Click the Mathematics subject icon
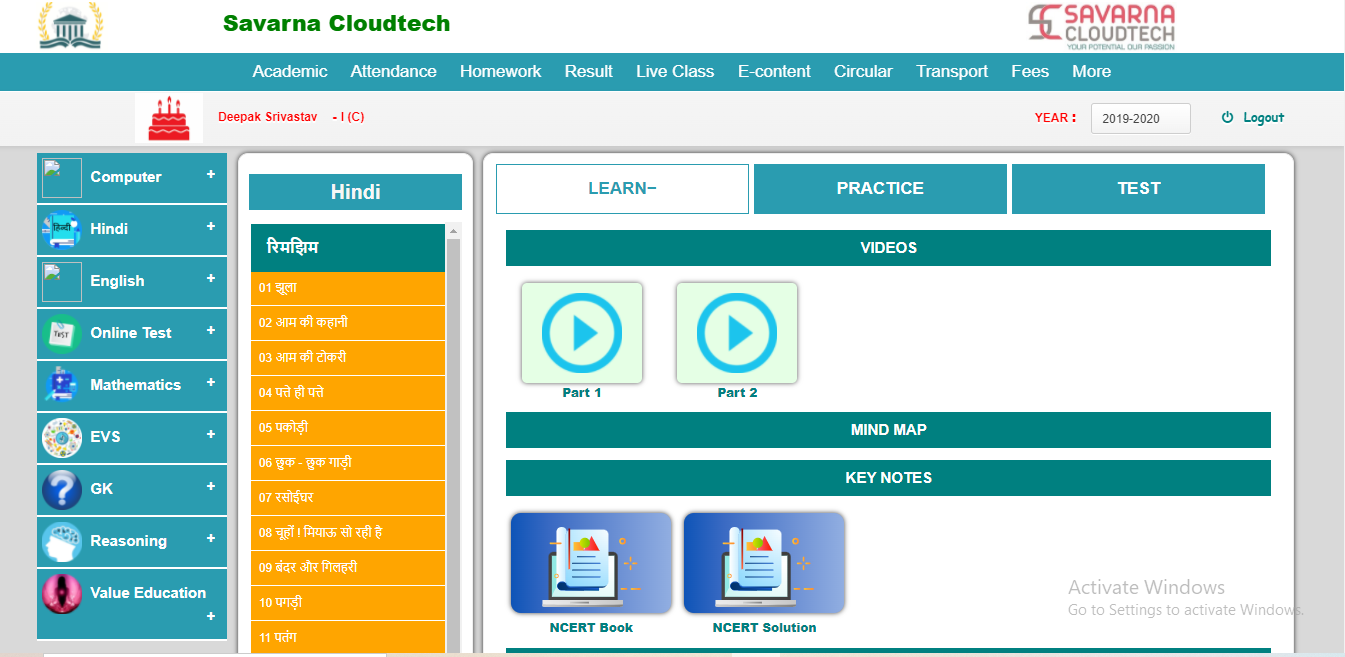 click(x=62, y=385)
